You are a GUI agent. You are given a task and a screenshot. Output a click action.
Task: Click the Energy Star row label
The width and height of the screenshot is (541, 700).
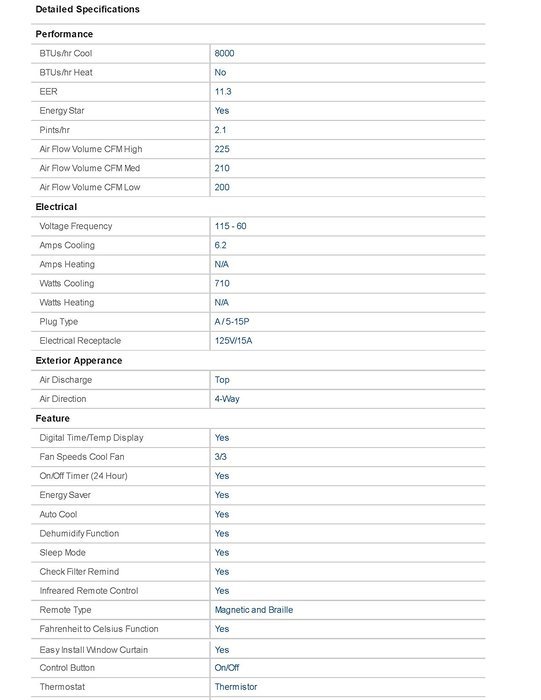click(x=62, y=111)
